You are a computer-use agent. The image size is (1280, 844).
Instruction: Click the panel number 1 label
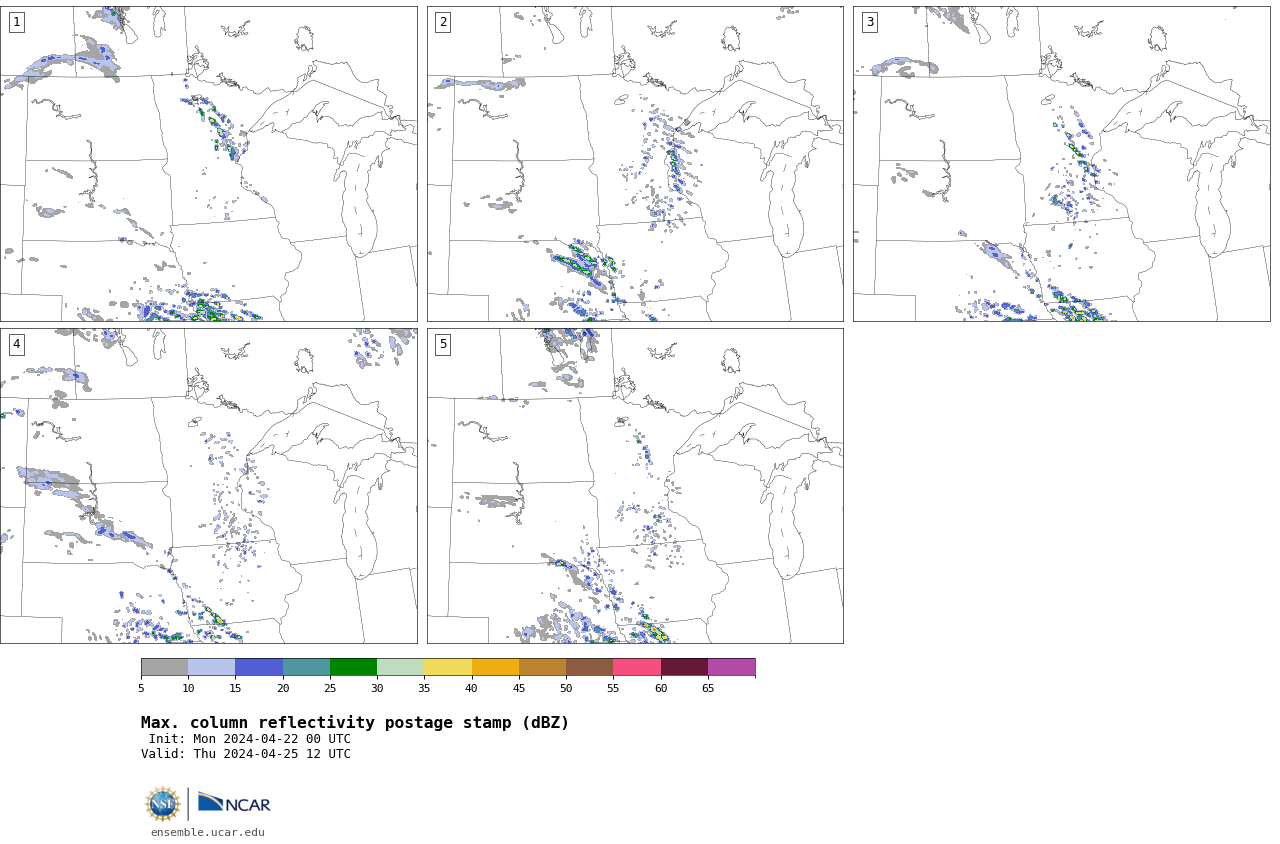pos(16,22)
